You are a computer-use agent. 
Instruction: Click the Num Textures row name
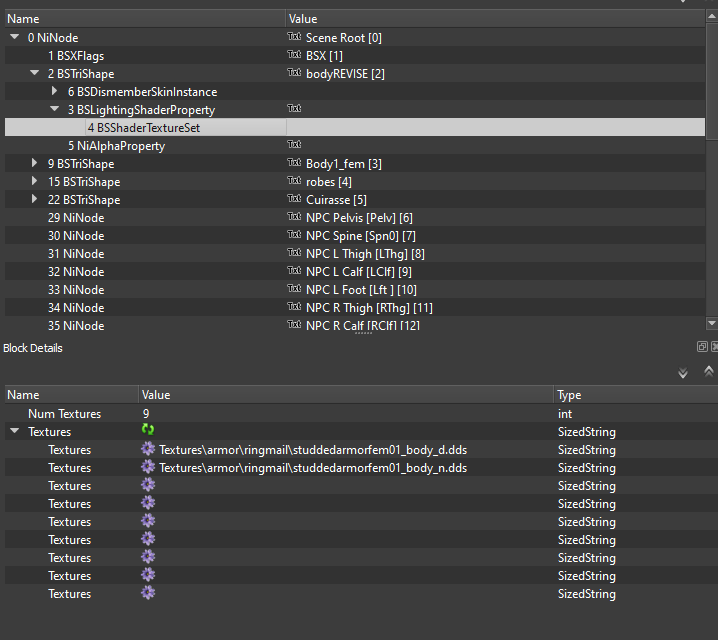pos(65,414)
